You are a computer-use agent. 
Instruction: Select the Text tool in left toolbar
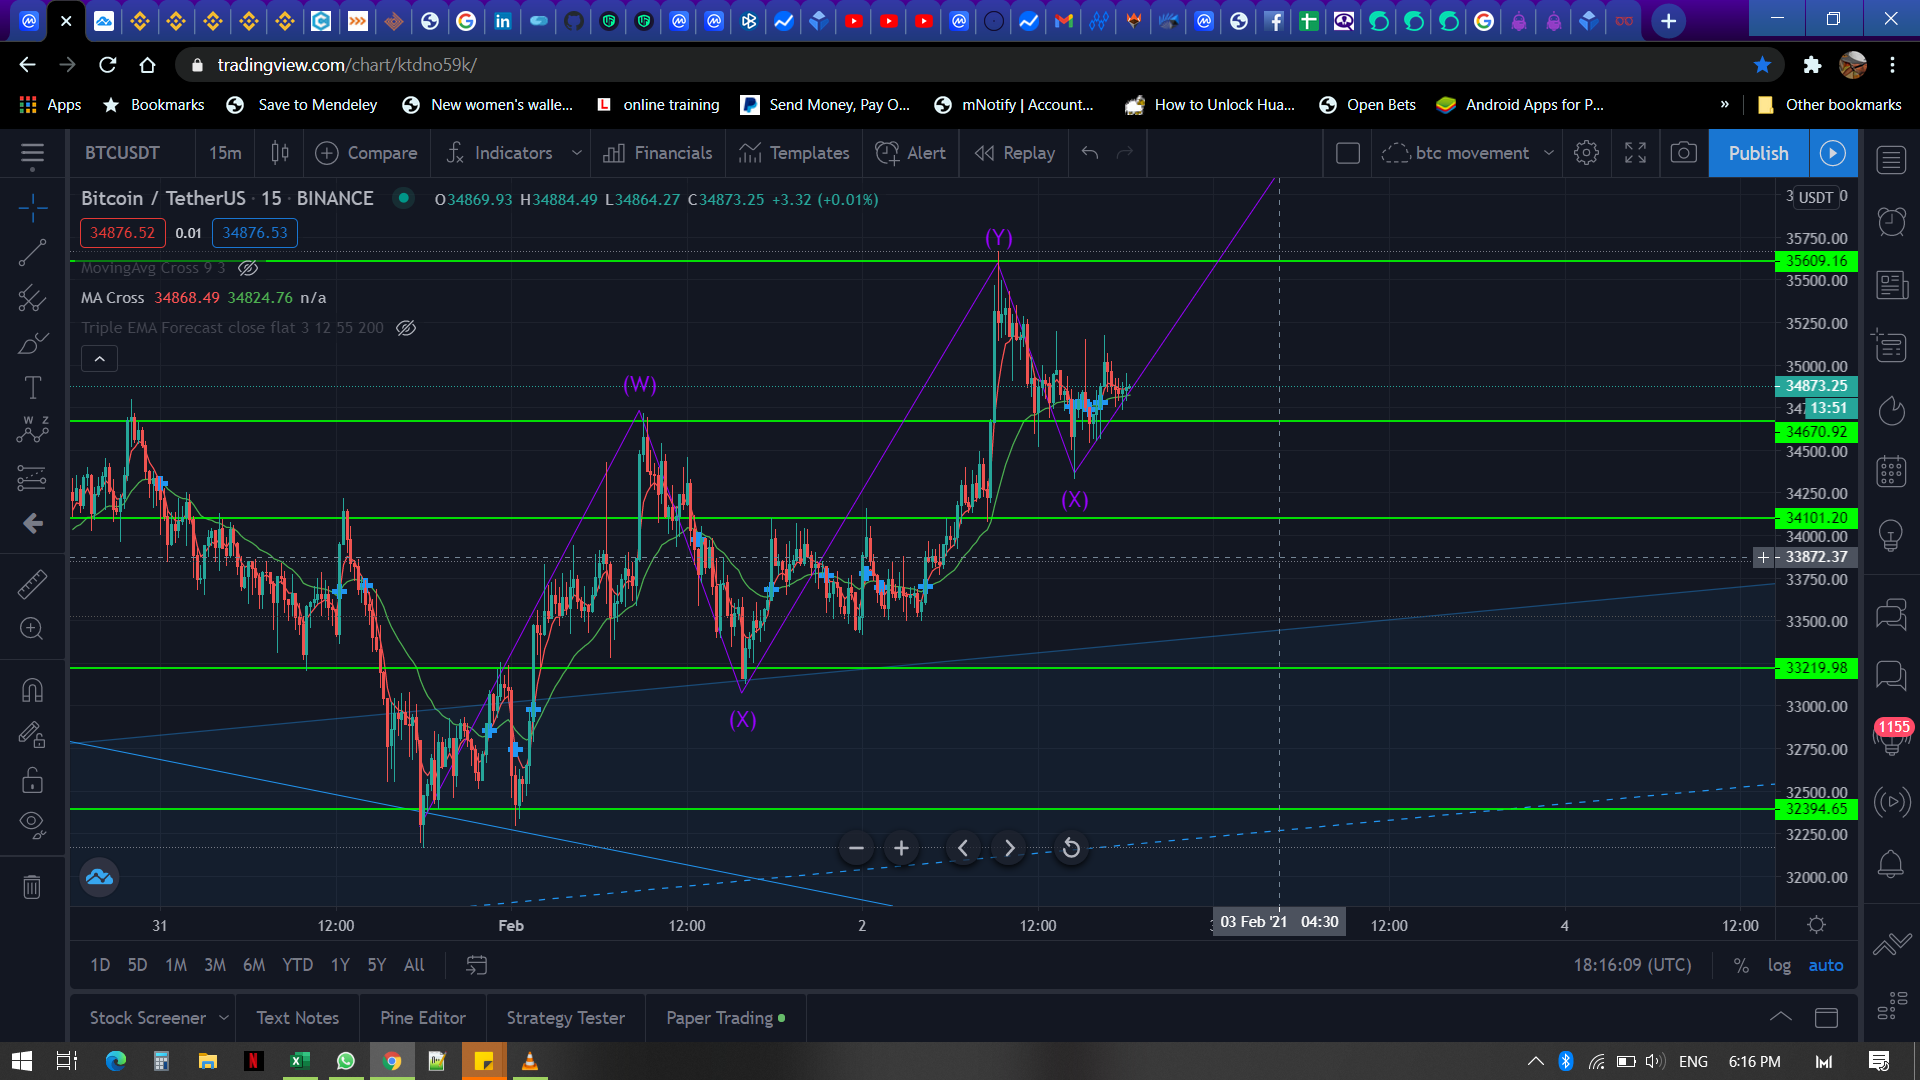pyautogui.click(x=32, y=388)
